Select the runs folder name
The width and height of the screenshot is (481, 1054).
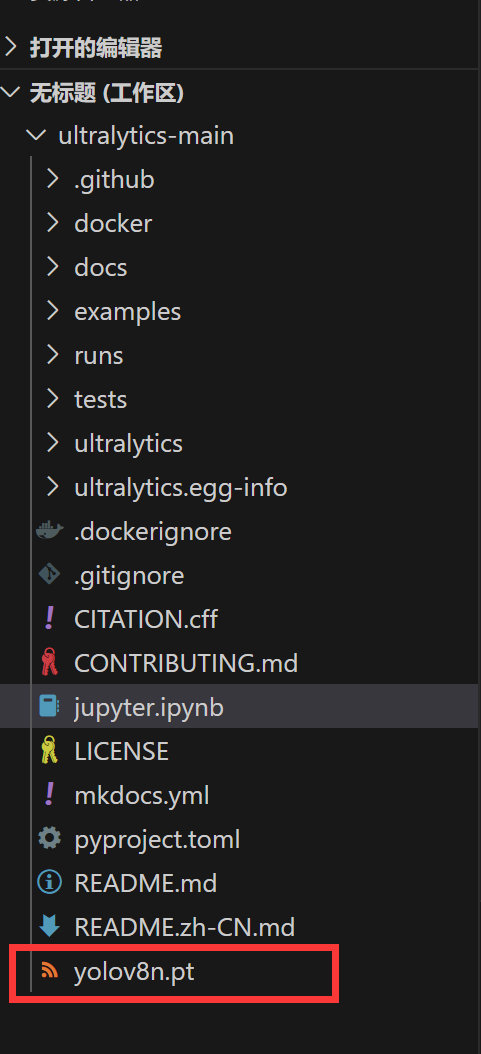click(99, 356)
